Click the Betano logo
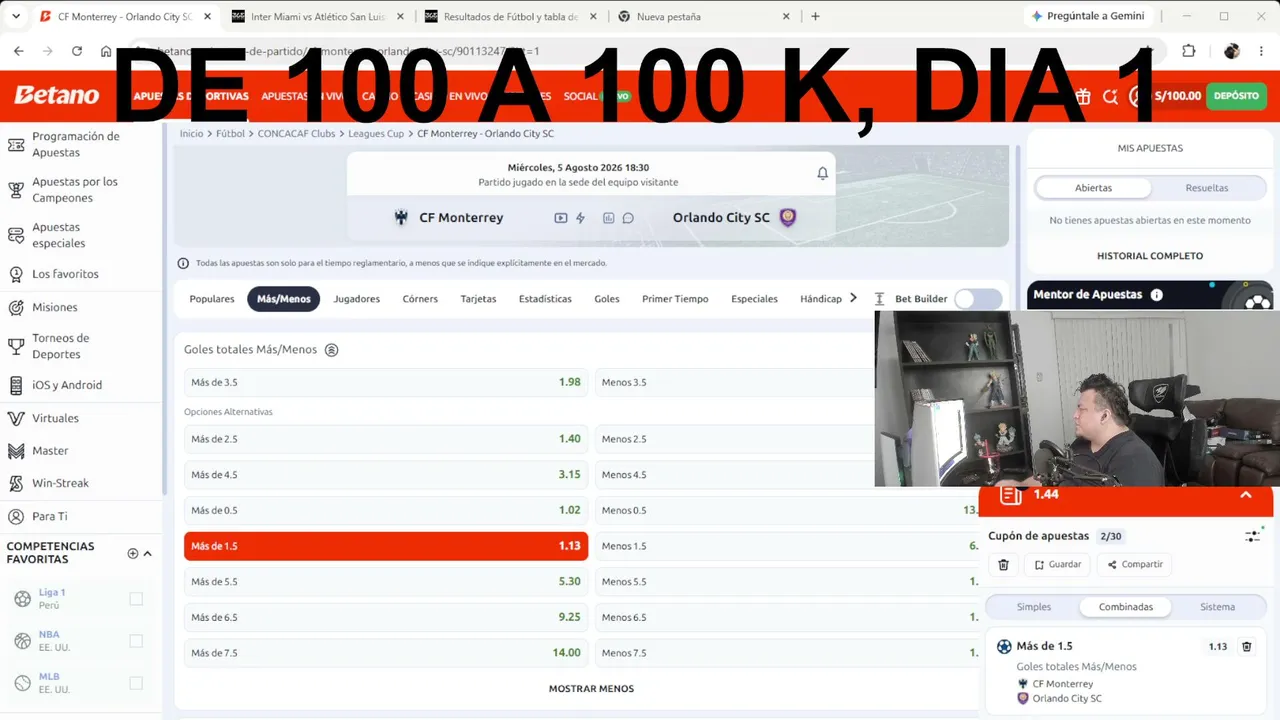 click(x=56, y=96)
